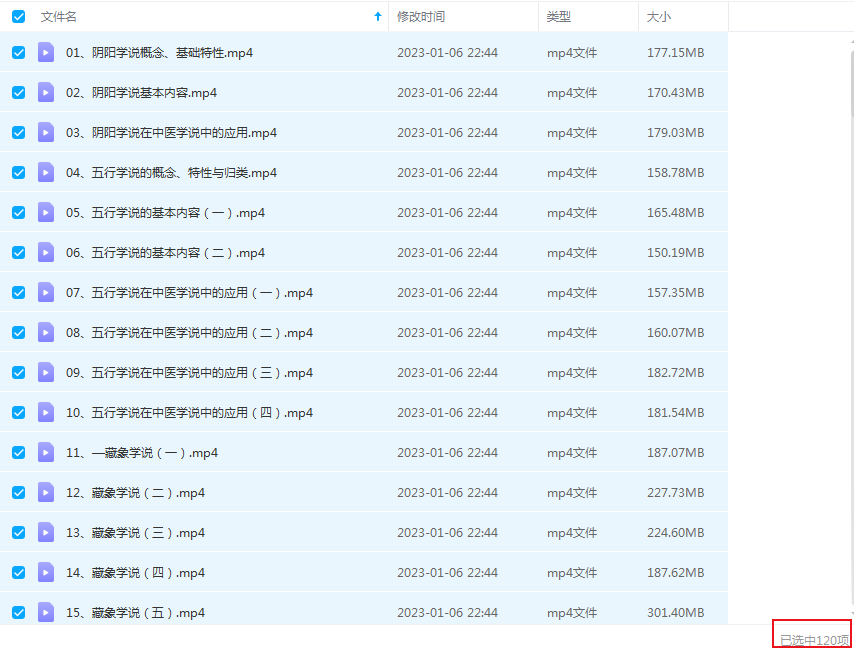
Task: Click video icon of 14、藏象学说（四）
Action: click(x=46, y=573)
